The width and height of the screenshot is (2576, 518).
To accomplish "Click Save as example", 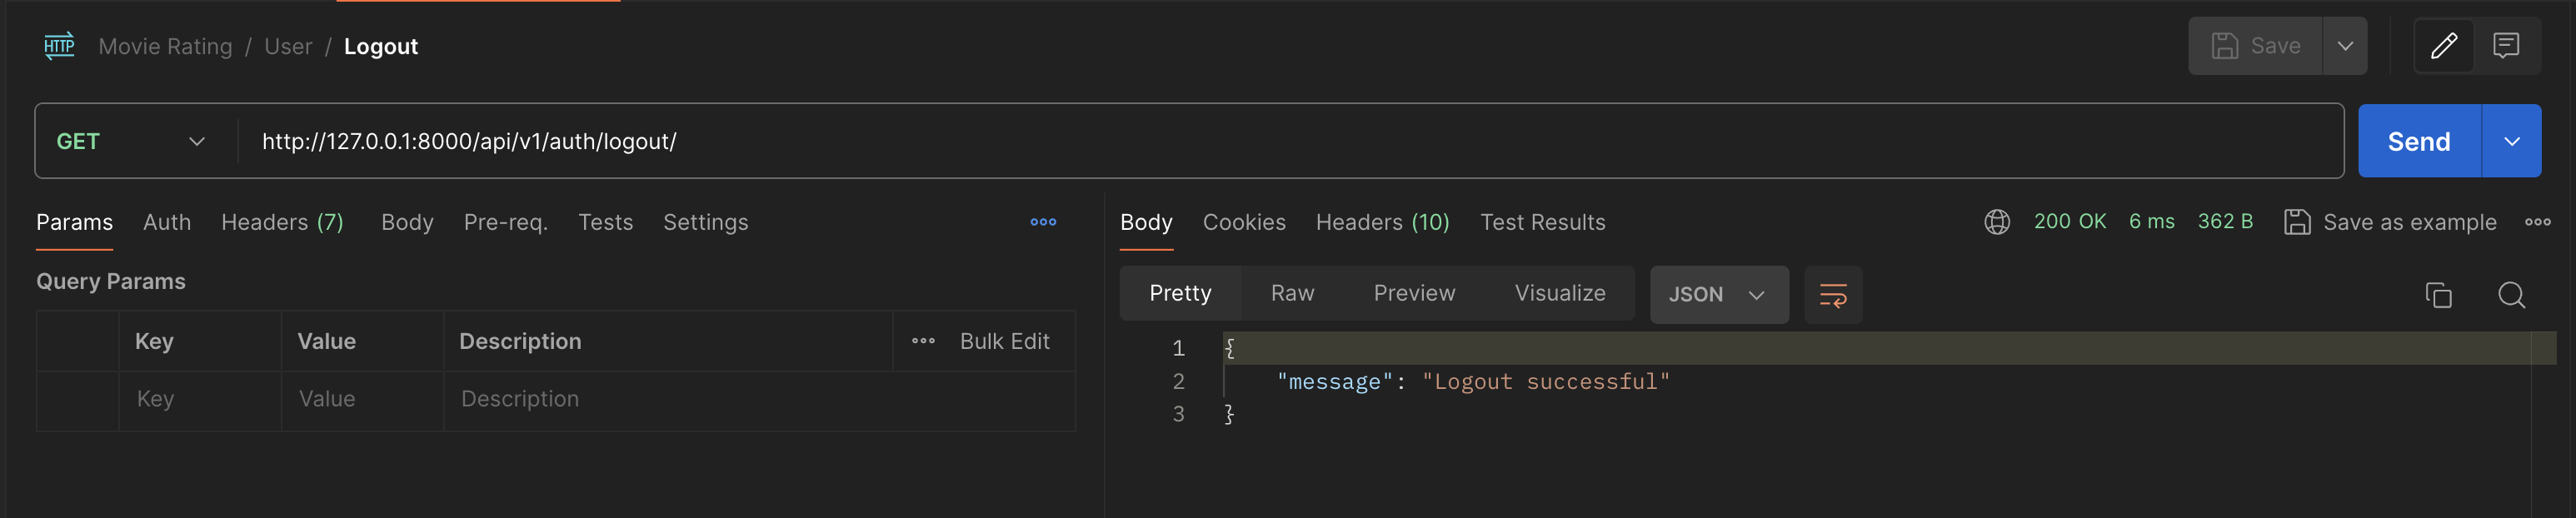I will (x=2390, y=222).
